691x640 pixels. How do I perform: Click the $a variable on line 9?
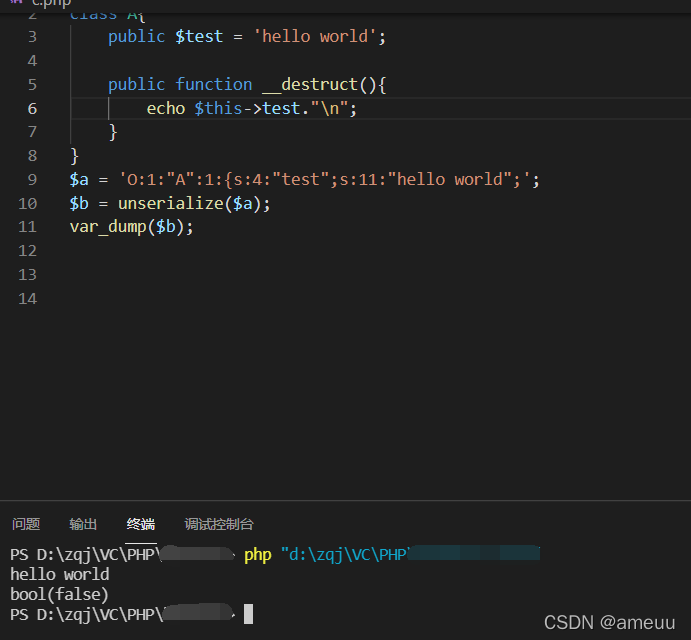(79, 180)
